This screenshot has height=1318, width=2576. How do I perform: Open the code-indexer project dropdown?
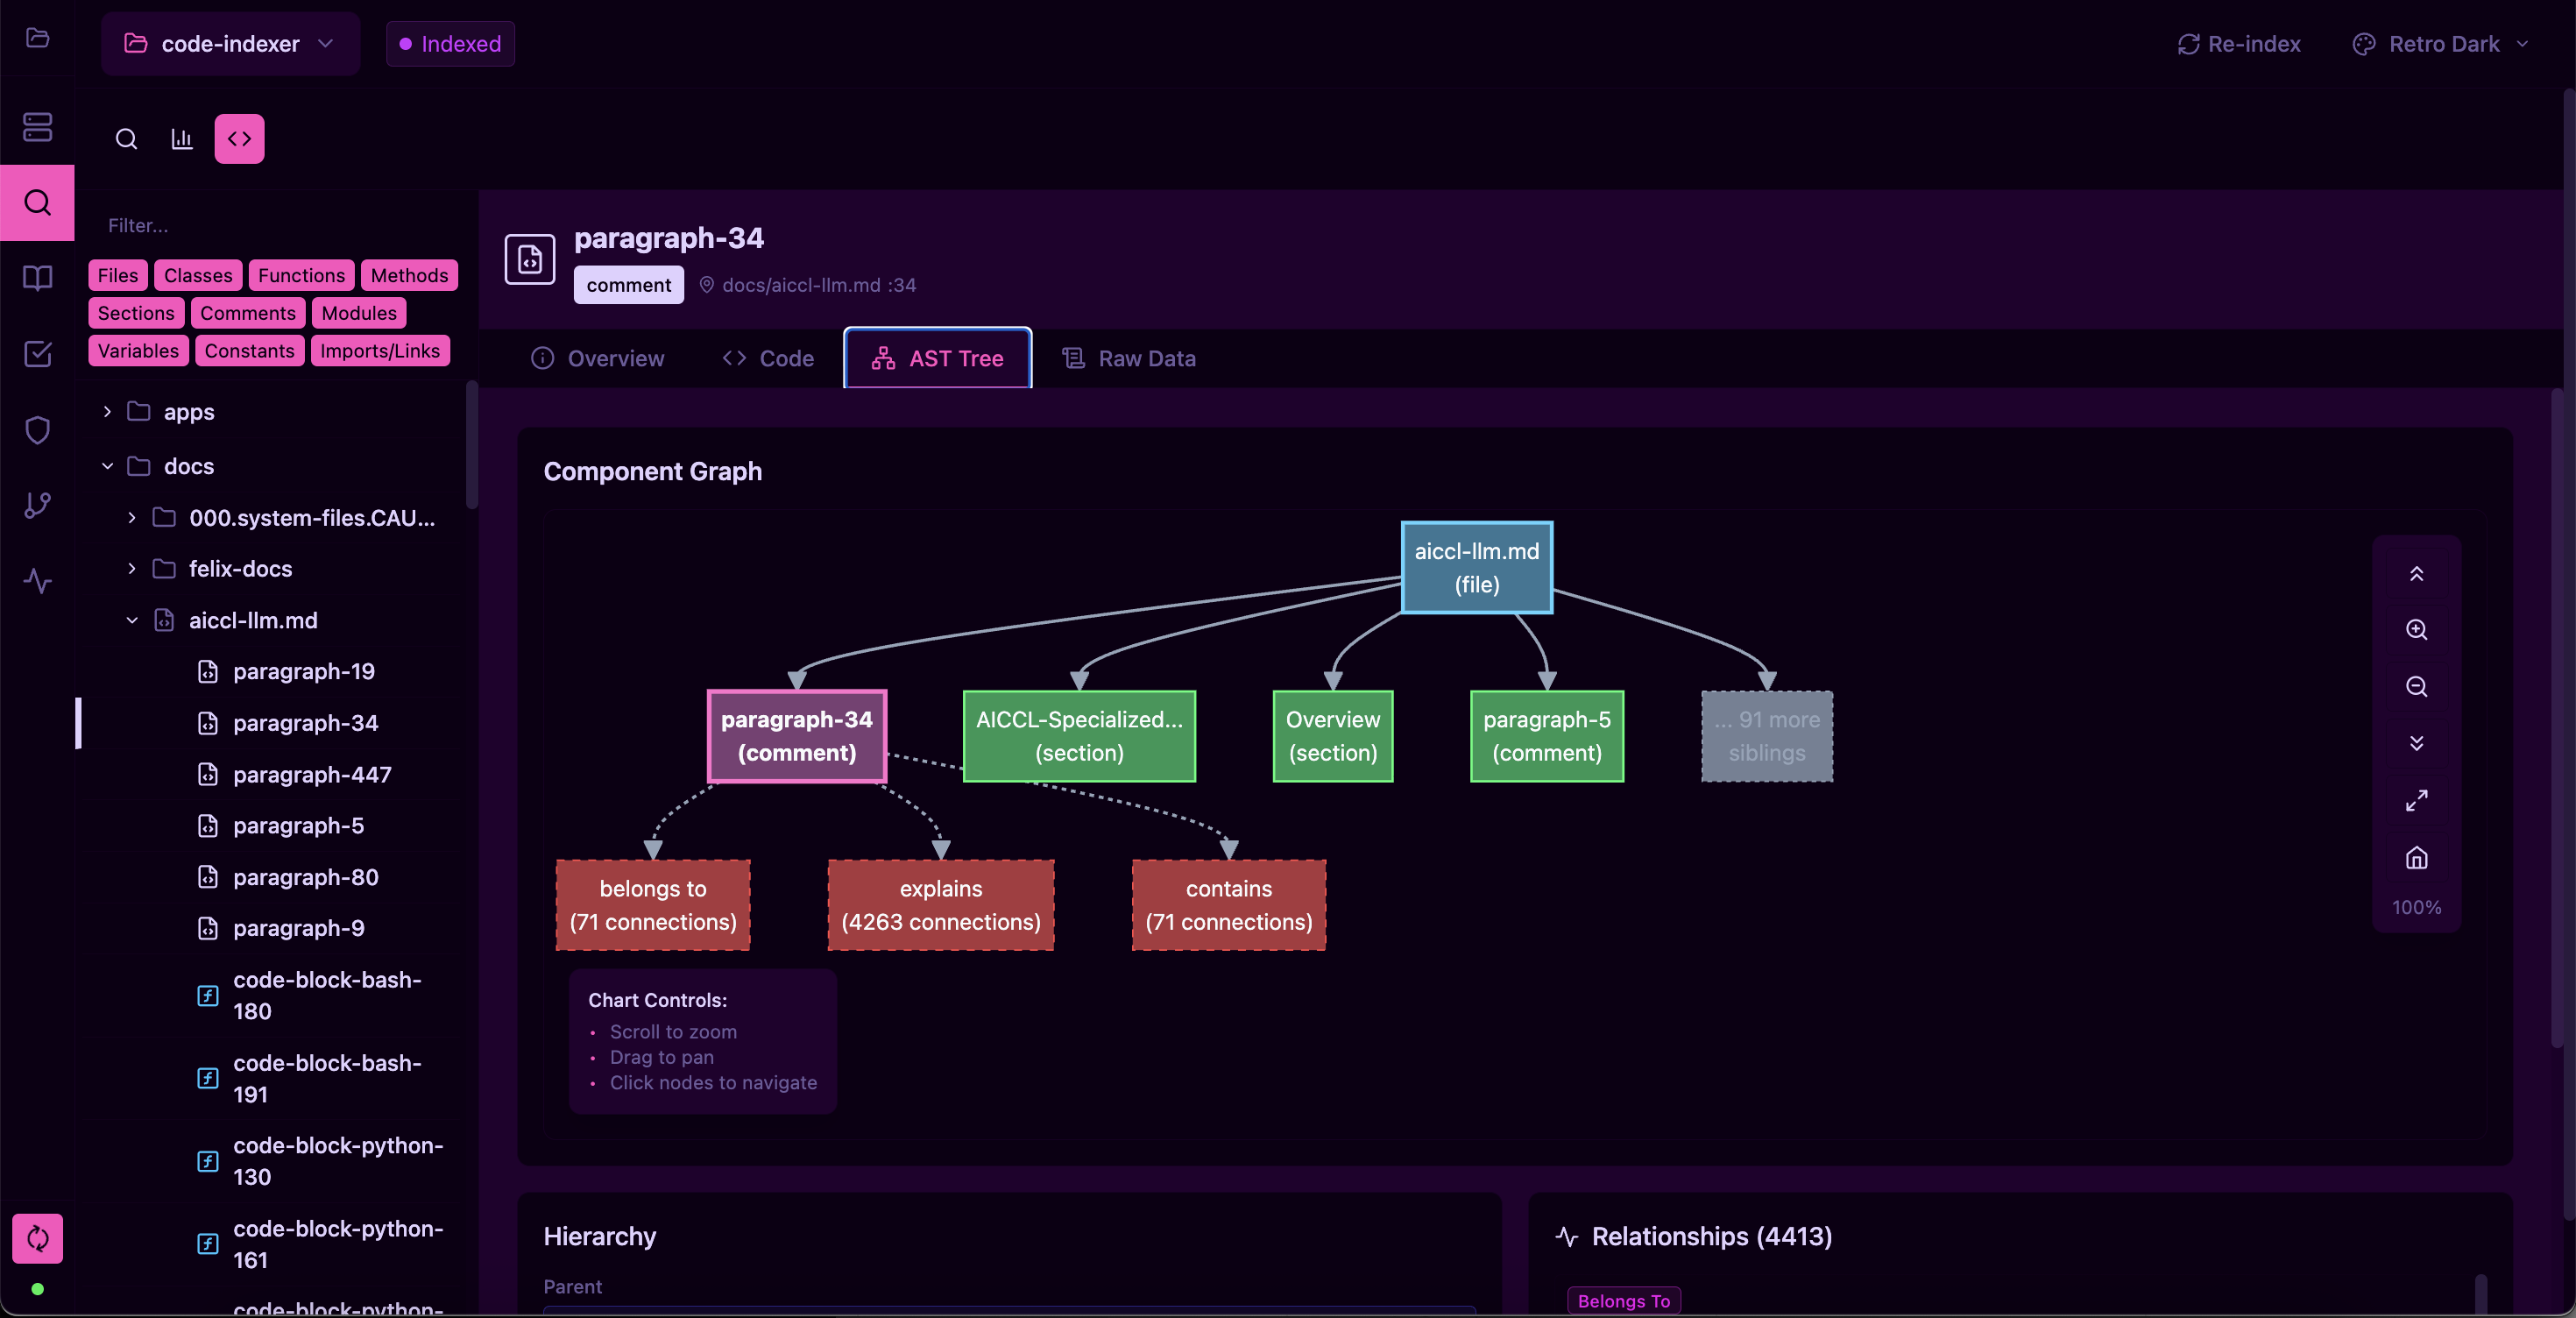(x=229, y=44)
